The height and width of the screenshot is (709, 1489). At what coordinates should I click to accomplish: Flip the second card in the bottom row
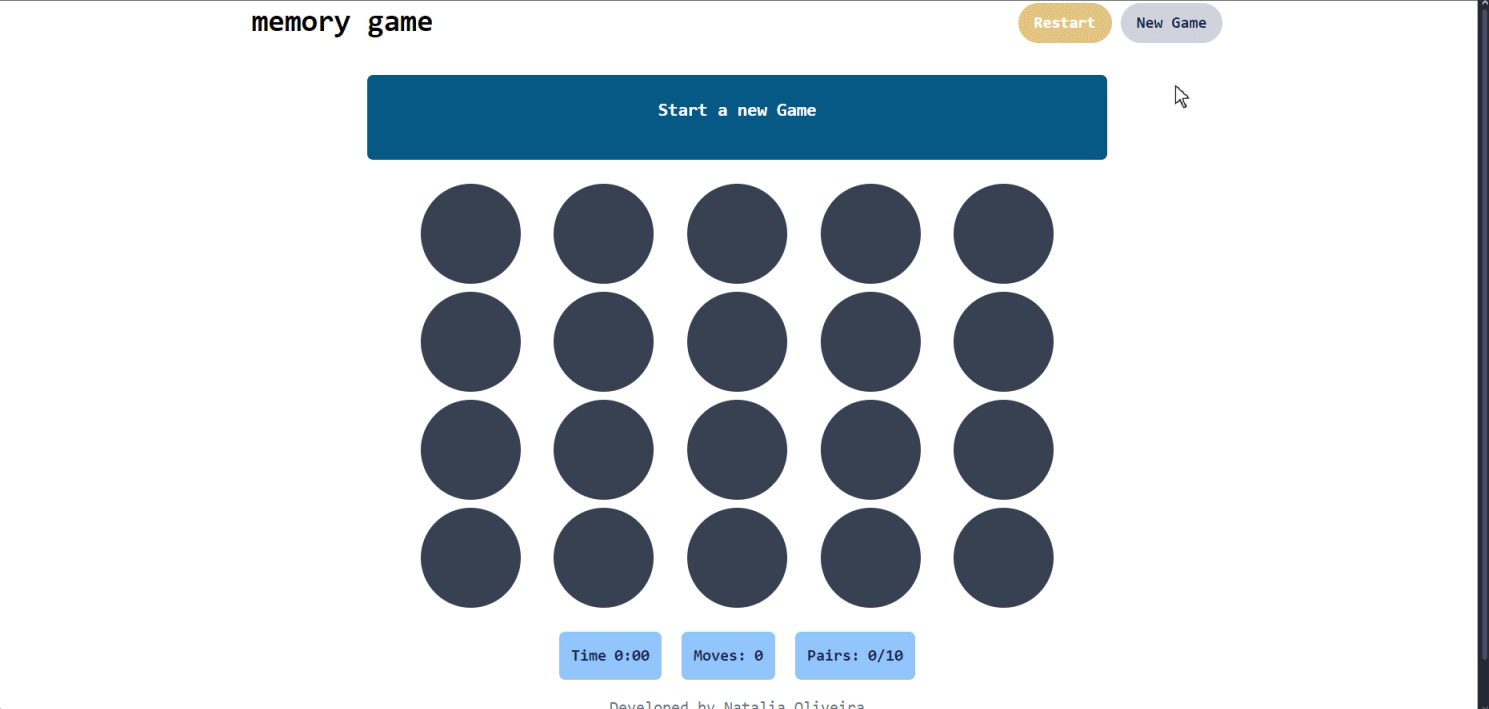pyautogui.click(x=603, y=558)
